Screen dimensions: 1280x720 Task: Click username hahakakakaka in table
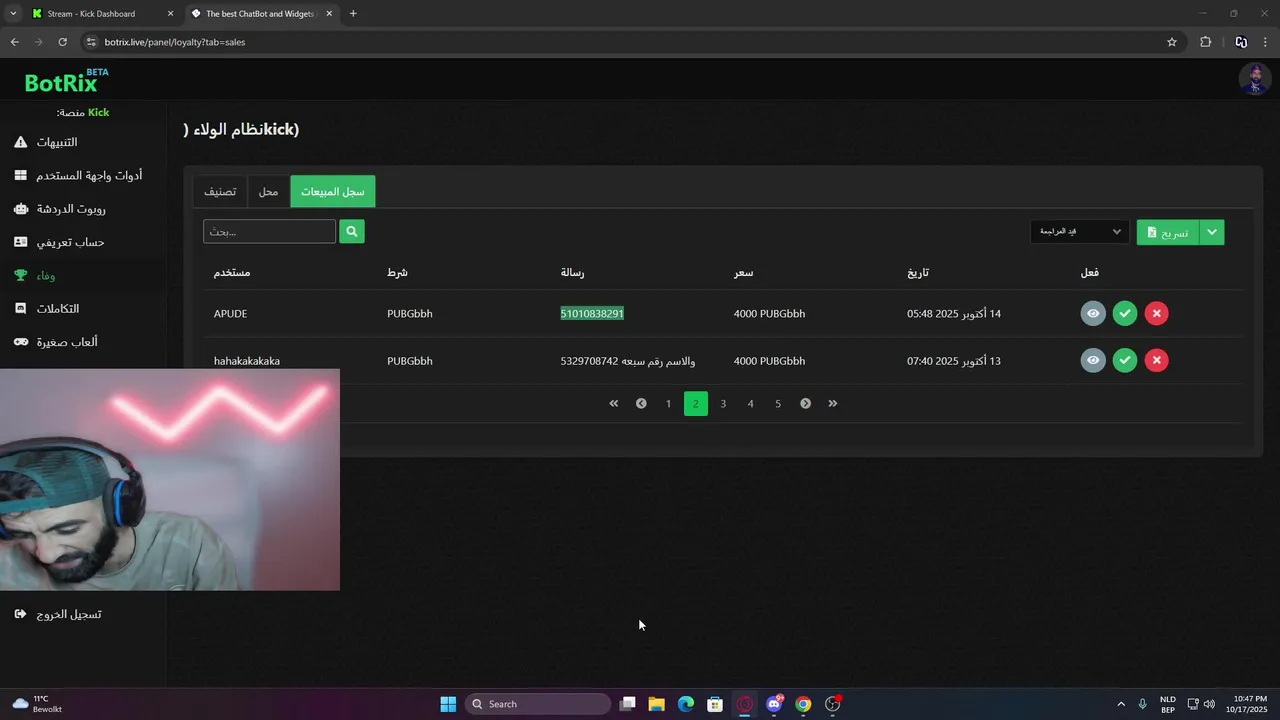[x=247, y=361]
